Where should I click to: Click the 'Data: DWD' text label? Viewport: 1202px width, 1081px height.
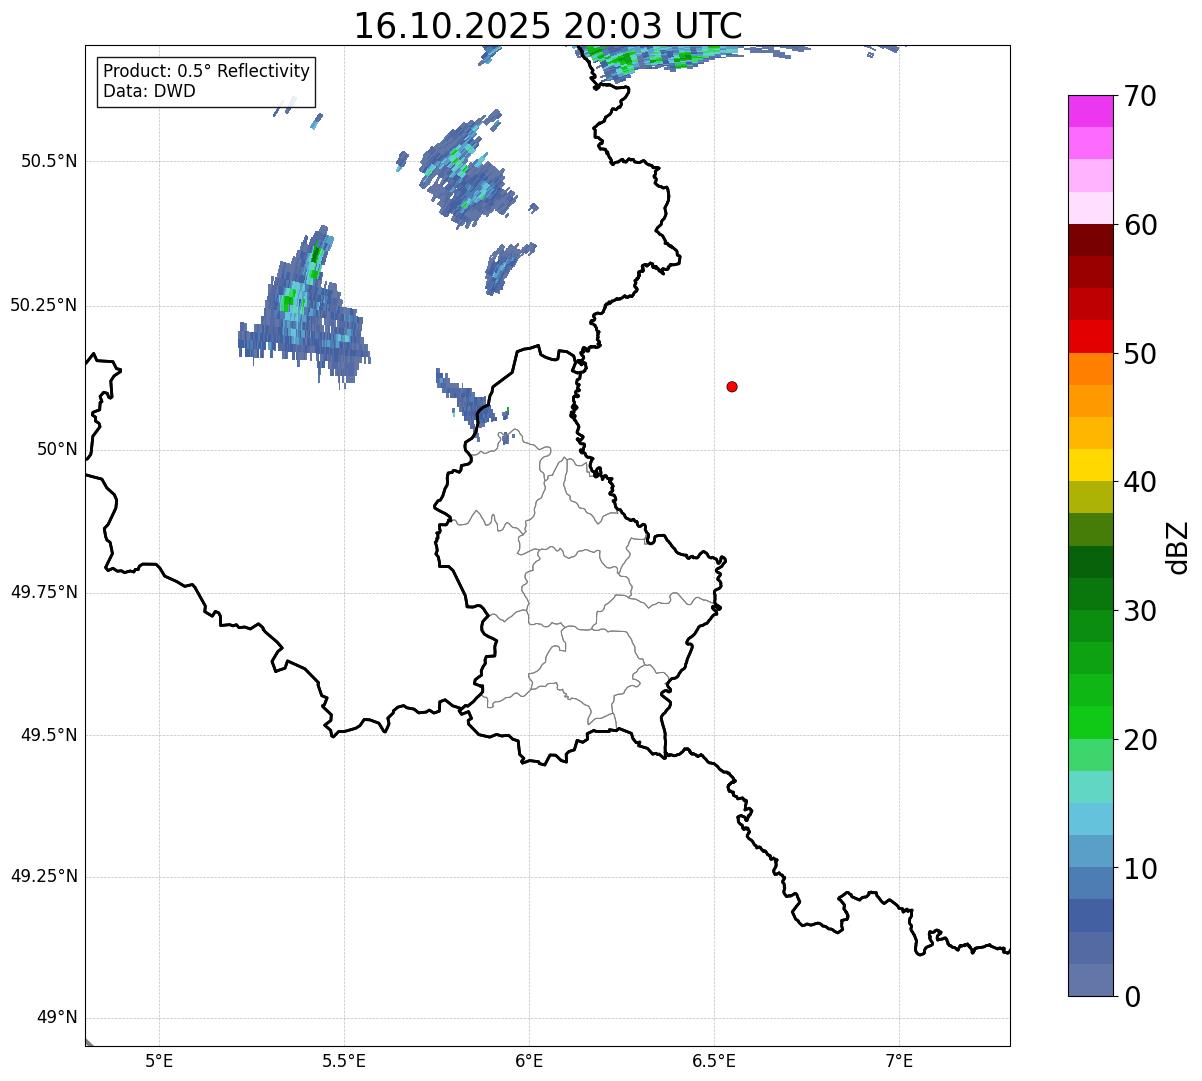[x=149, y=91]
